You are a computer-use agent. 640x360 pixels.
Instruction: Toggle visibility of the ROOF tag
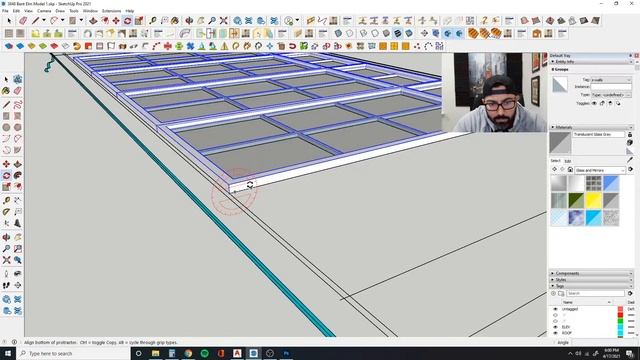pyautogui.click(x=555, y=333)
